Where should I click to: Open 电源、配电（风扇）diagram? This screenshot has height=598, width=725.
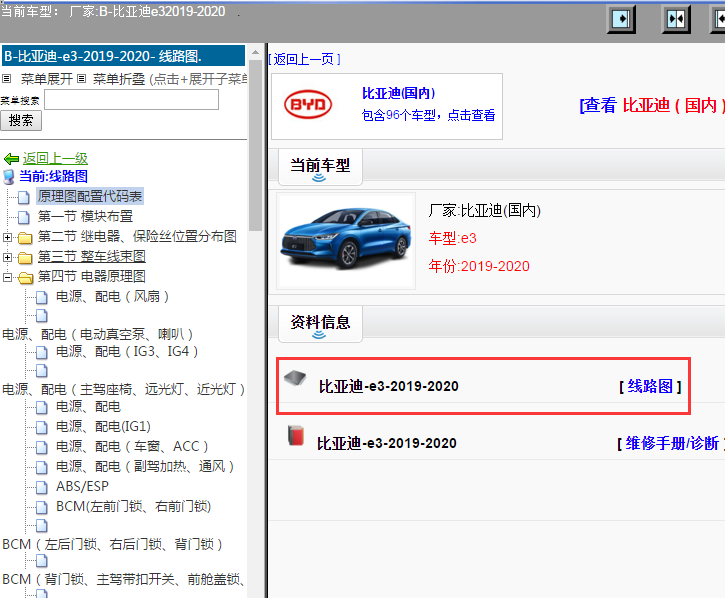112,296
